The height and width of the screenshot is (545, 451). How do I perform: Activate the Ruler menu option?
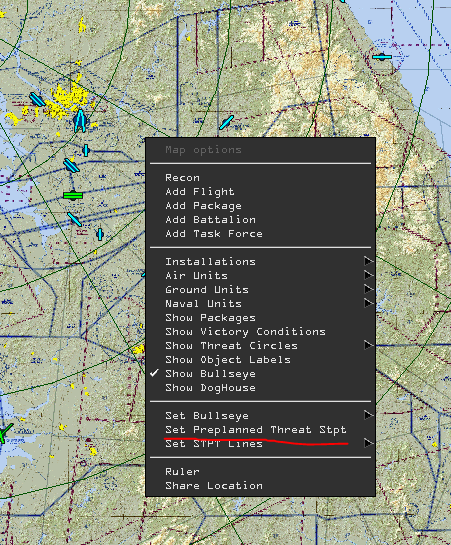(x=182, y=472)
